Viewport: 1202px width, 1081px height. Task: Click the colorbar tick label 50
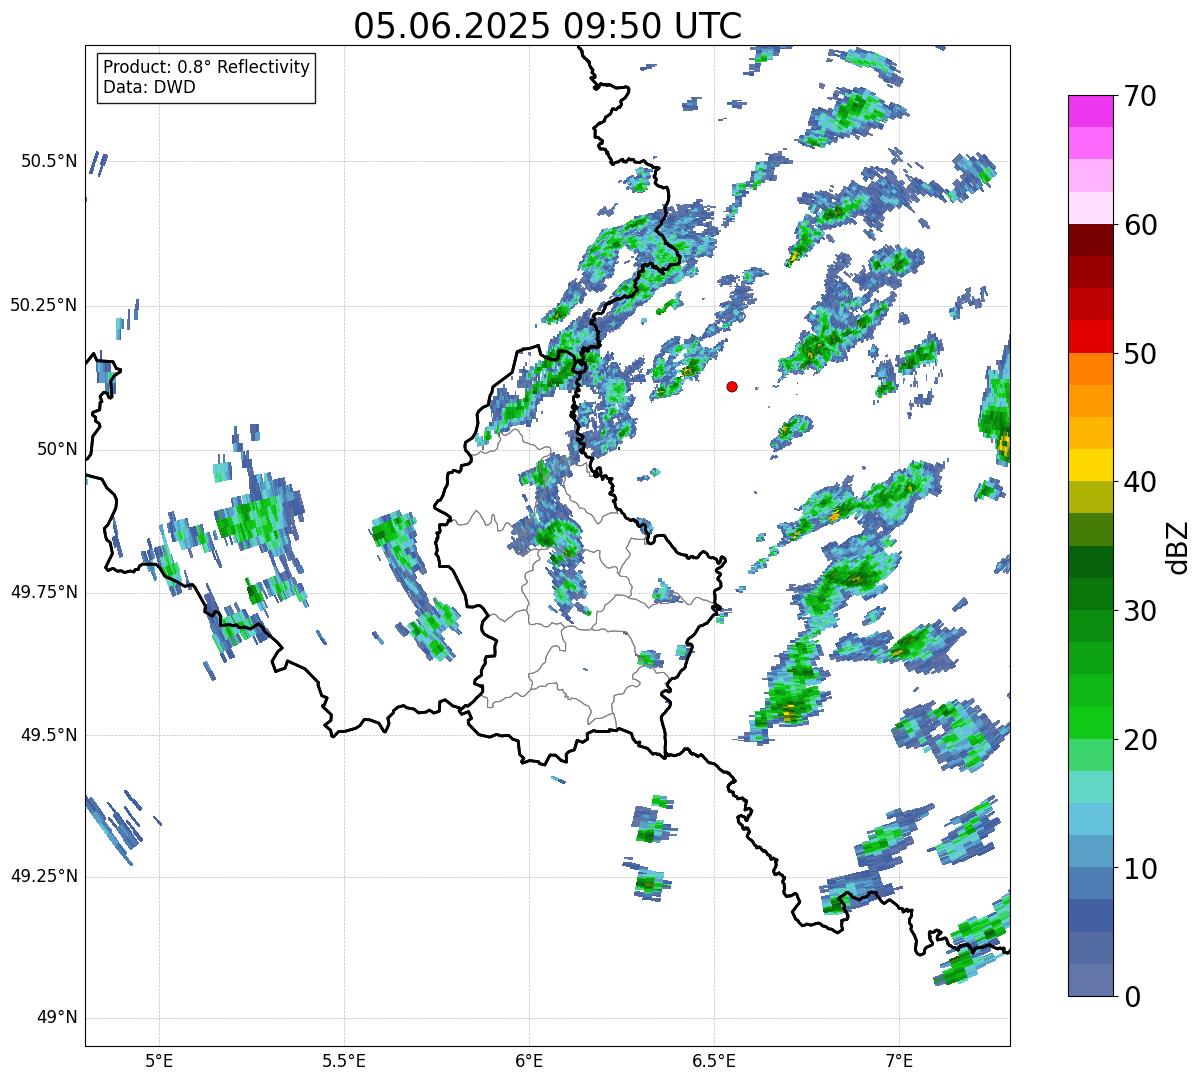tap(1140, 354)
